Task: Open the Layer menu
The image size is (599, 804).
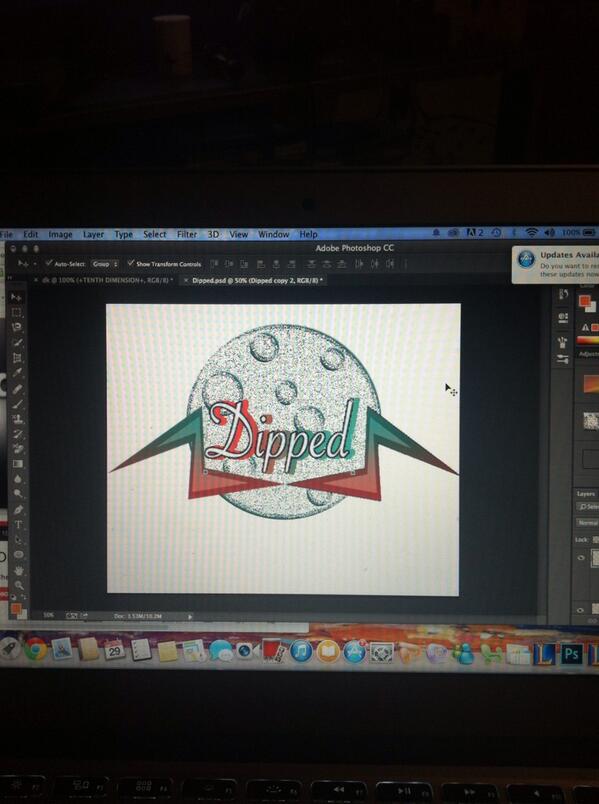Action: pyautogui.click(x=93, y=234)
